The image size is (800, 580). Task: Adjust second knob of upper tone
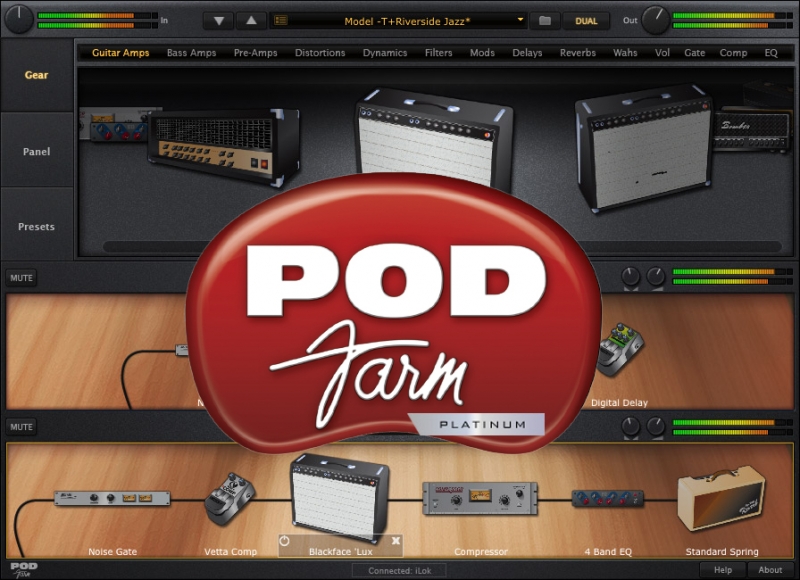pyautogui.click(x=656, y=276)
